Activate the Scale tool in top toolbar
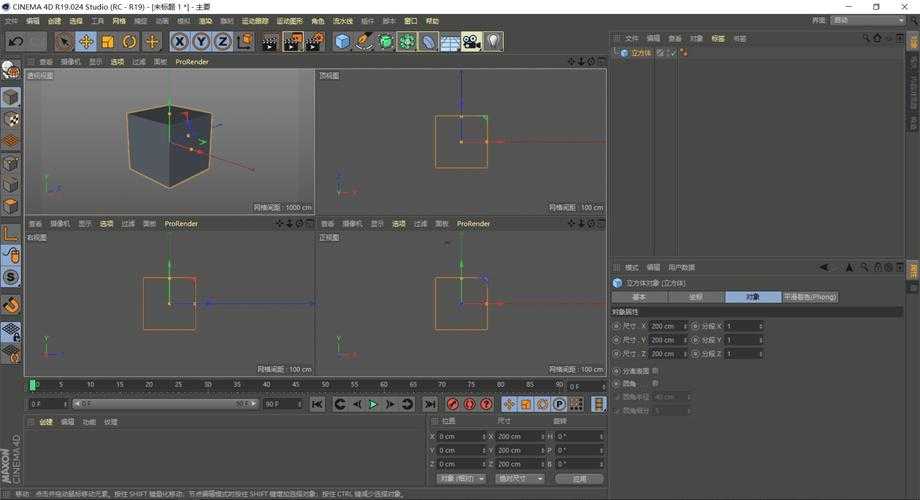 tap(107, 42)
